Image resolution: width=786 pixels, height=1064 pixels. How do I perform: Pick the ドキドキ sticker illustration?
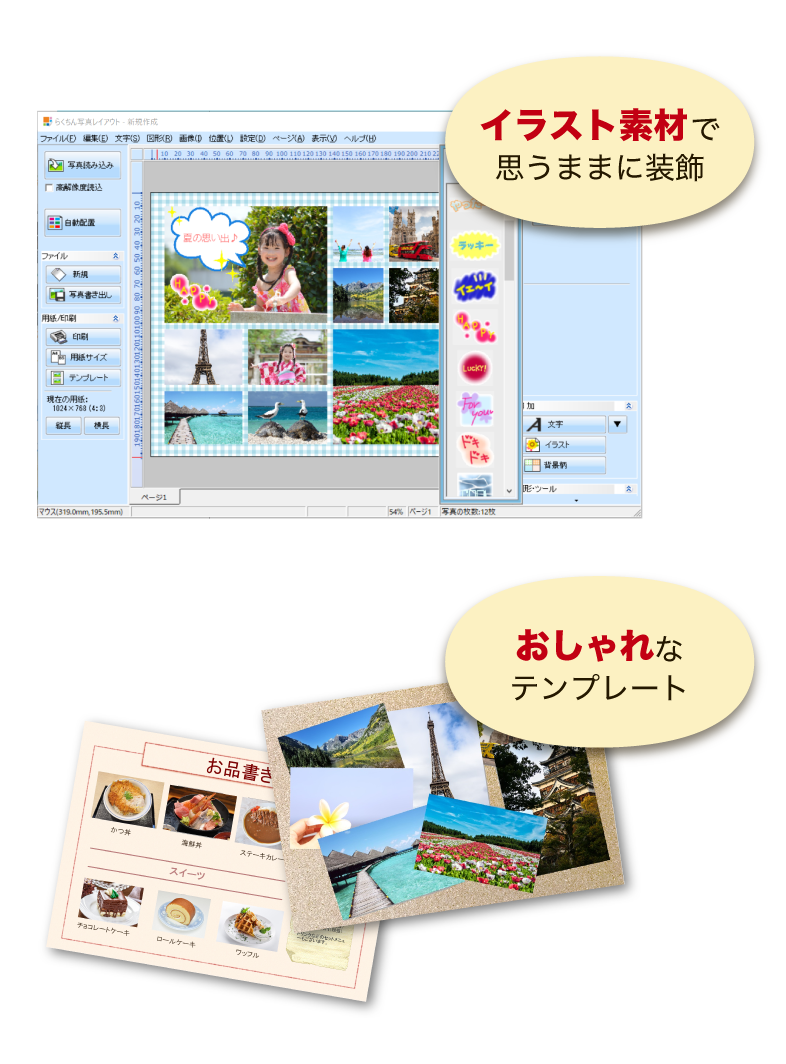pyautogui.click(x=475, y=449)
